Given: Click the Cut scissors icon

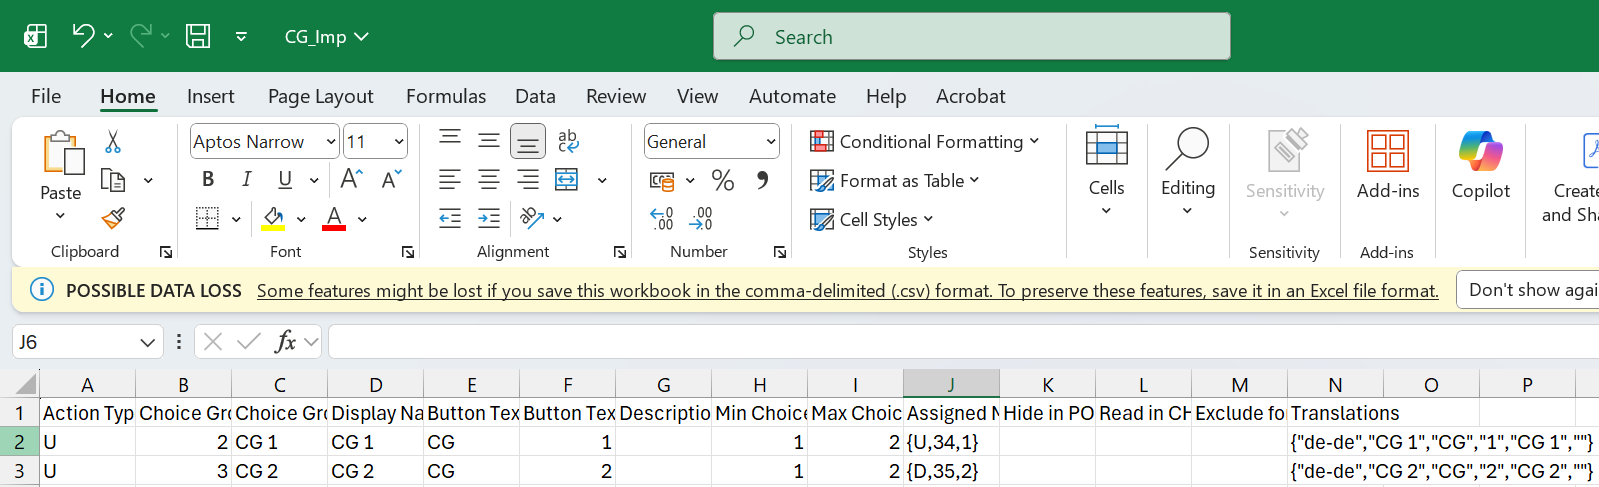Looking at the screenshot, I should pyautogui.click(x=113, y=142).
